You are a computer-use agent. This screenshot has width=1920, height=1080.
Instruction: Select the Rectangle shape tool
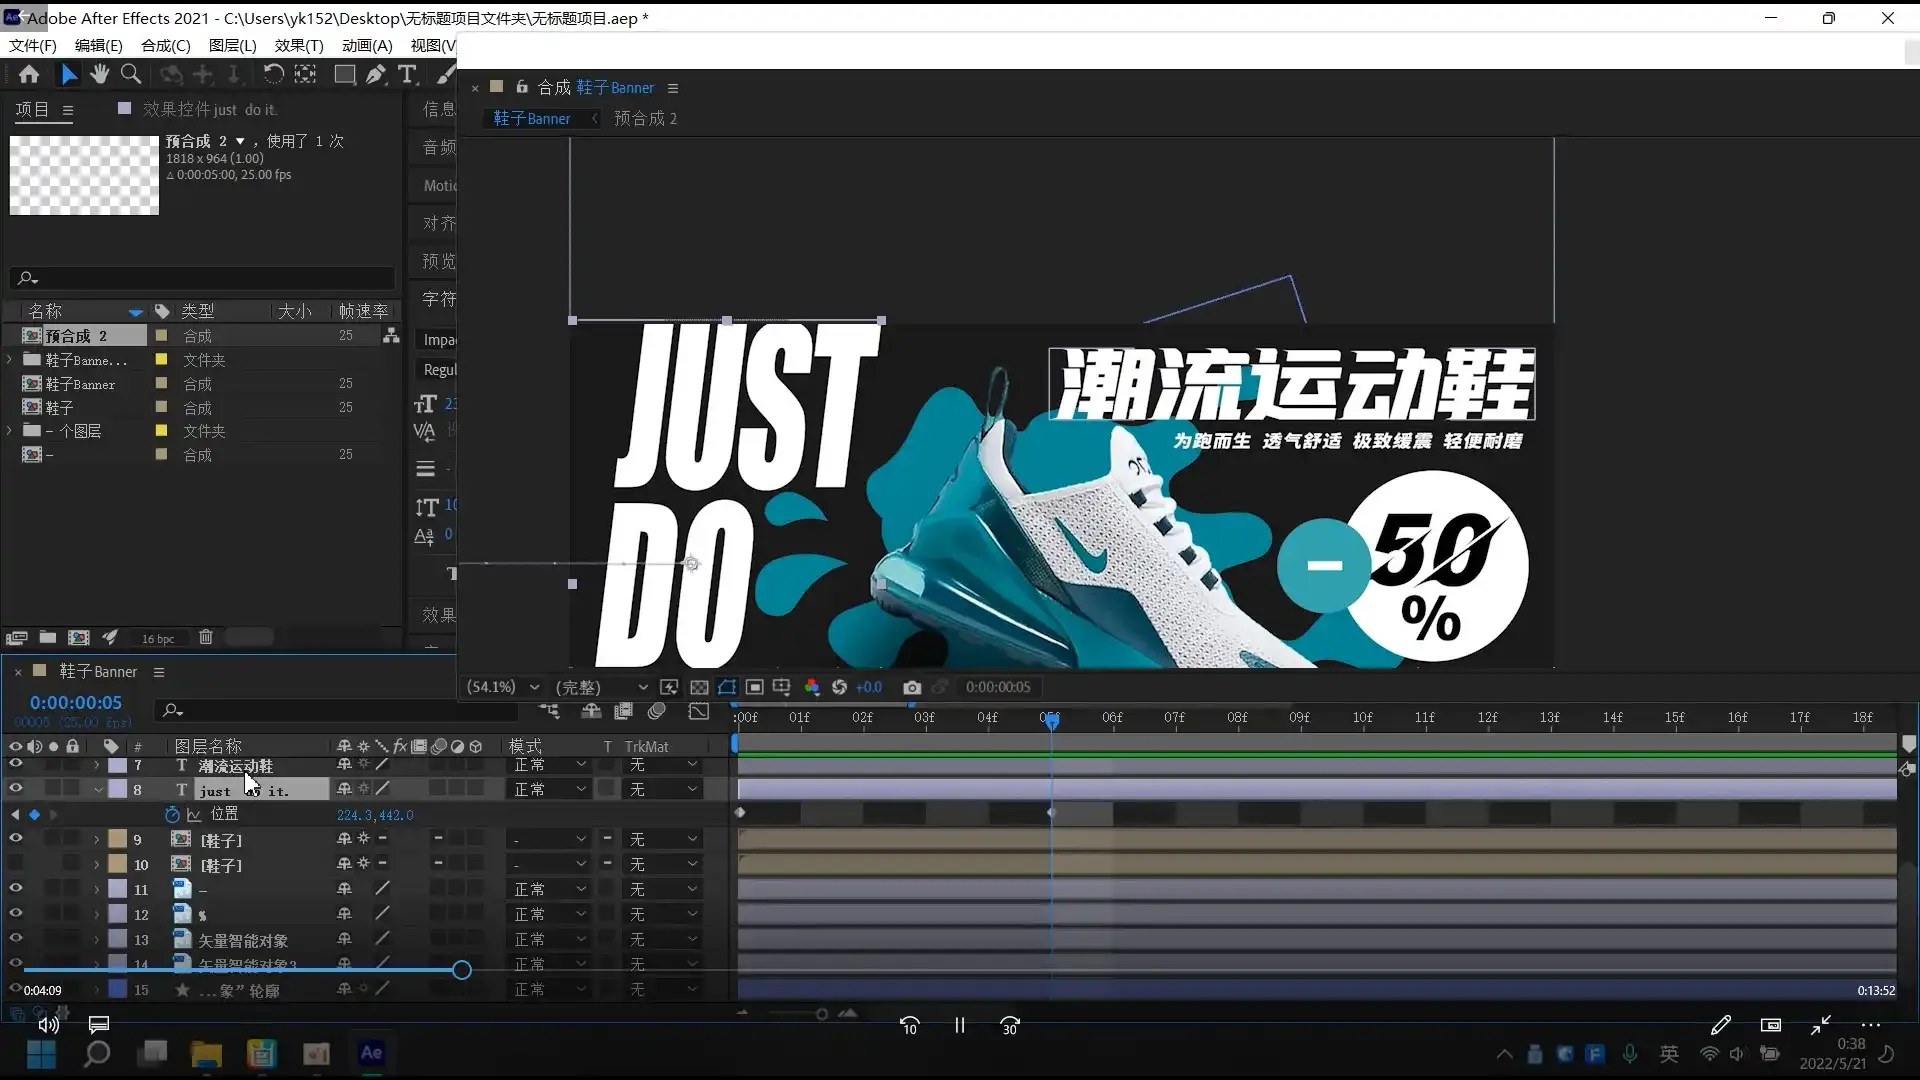343,74
